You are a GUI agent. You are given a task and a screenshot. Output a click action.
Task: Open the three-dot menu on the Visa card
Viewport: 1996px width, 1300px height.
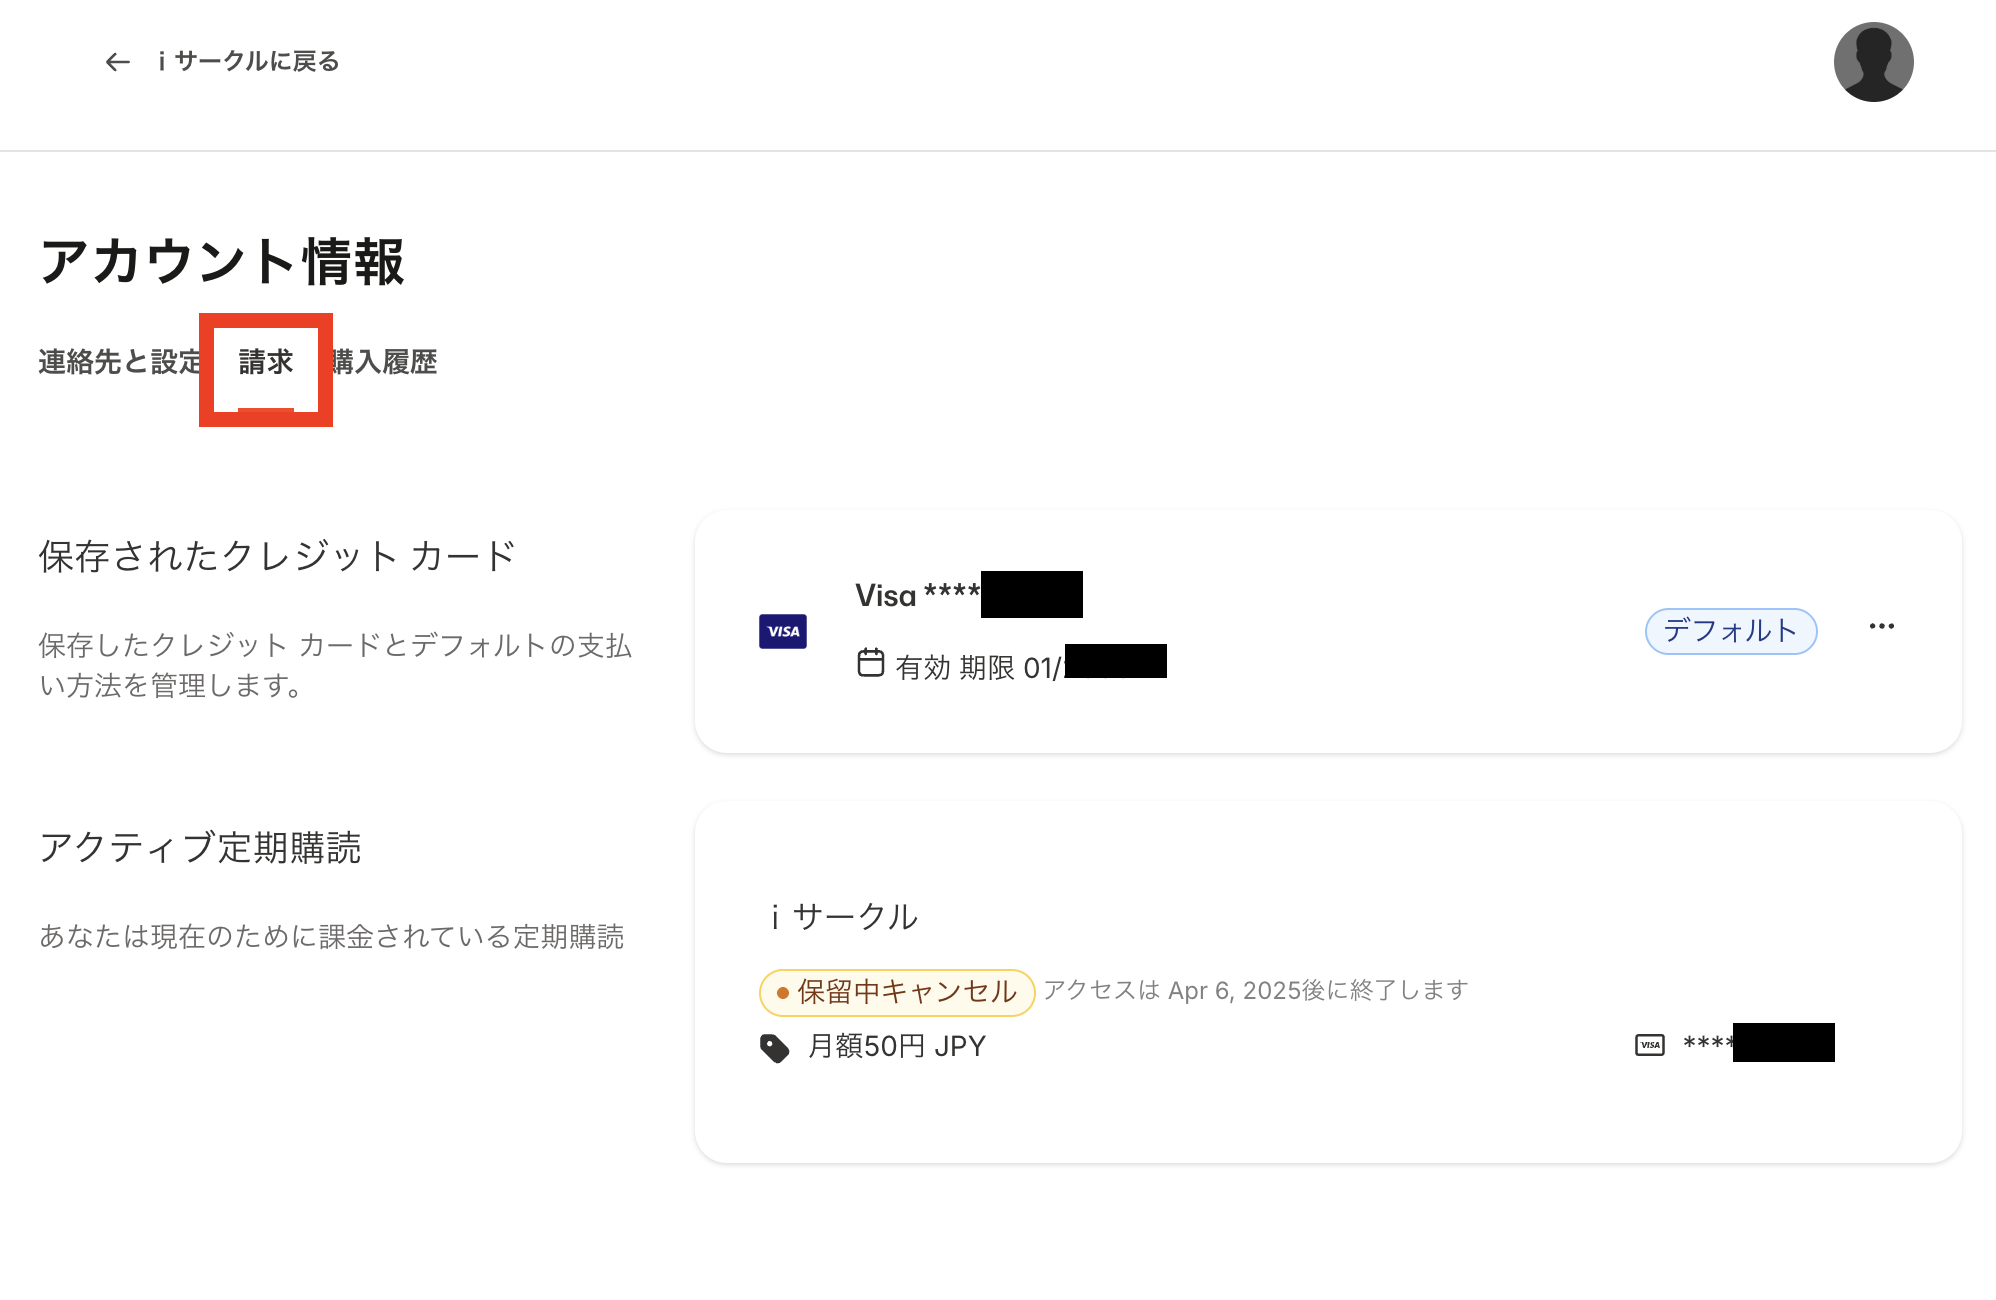(x=1882, y=626)
